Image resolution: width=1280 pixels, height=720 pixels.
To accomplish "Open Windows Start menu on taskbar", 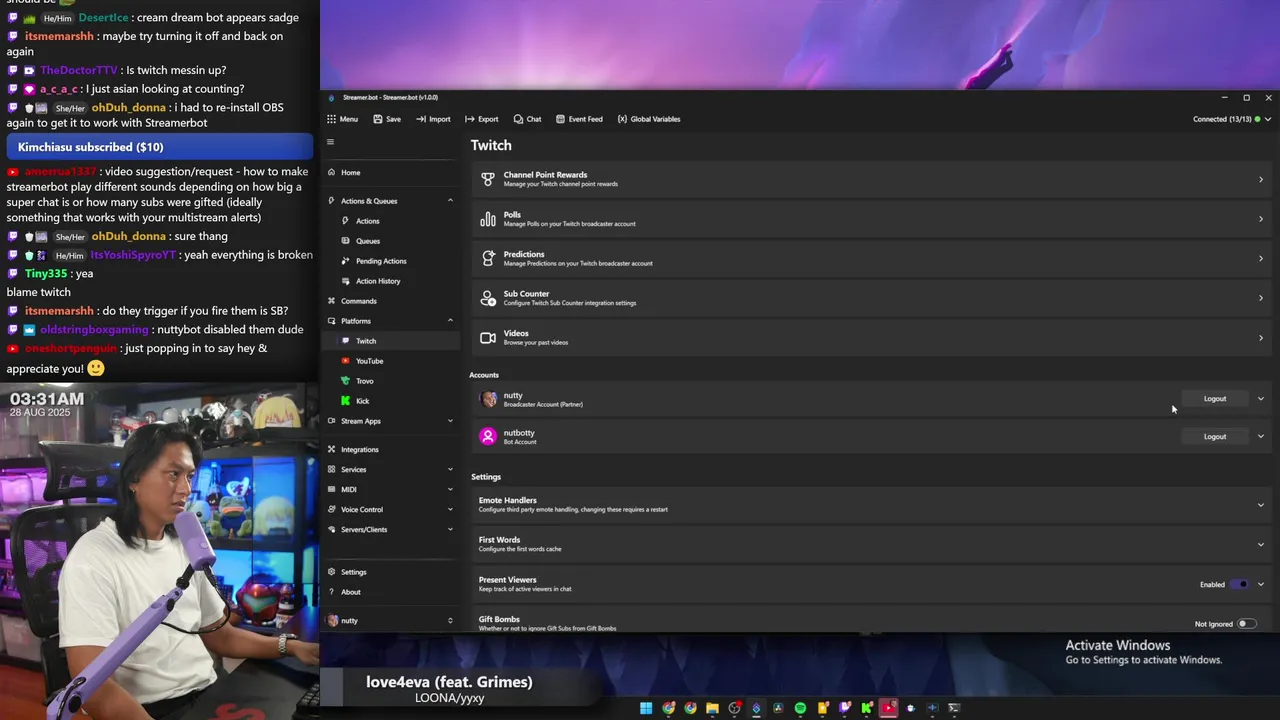I will 646,708.
